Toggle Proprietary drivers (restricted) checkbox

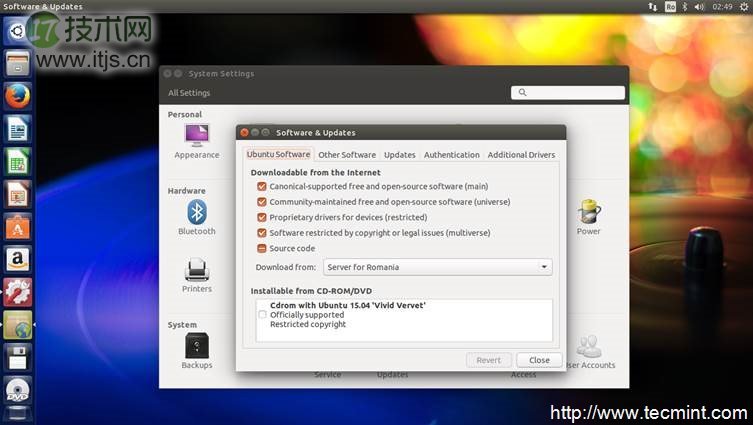(x=262, y=217)
